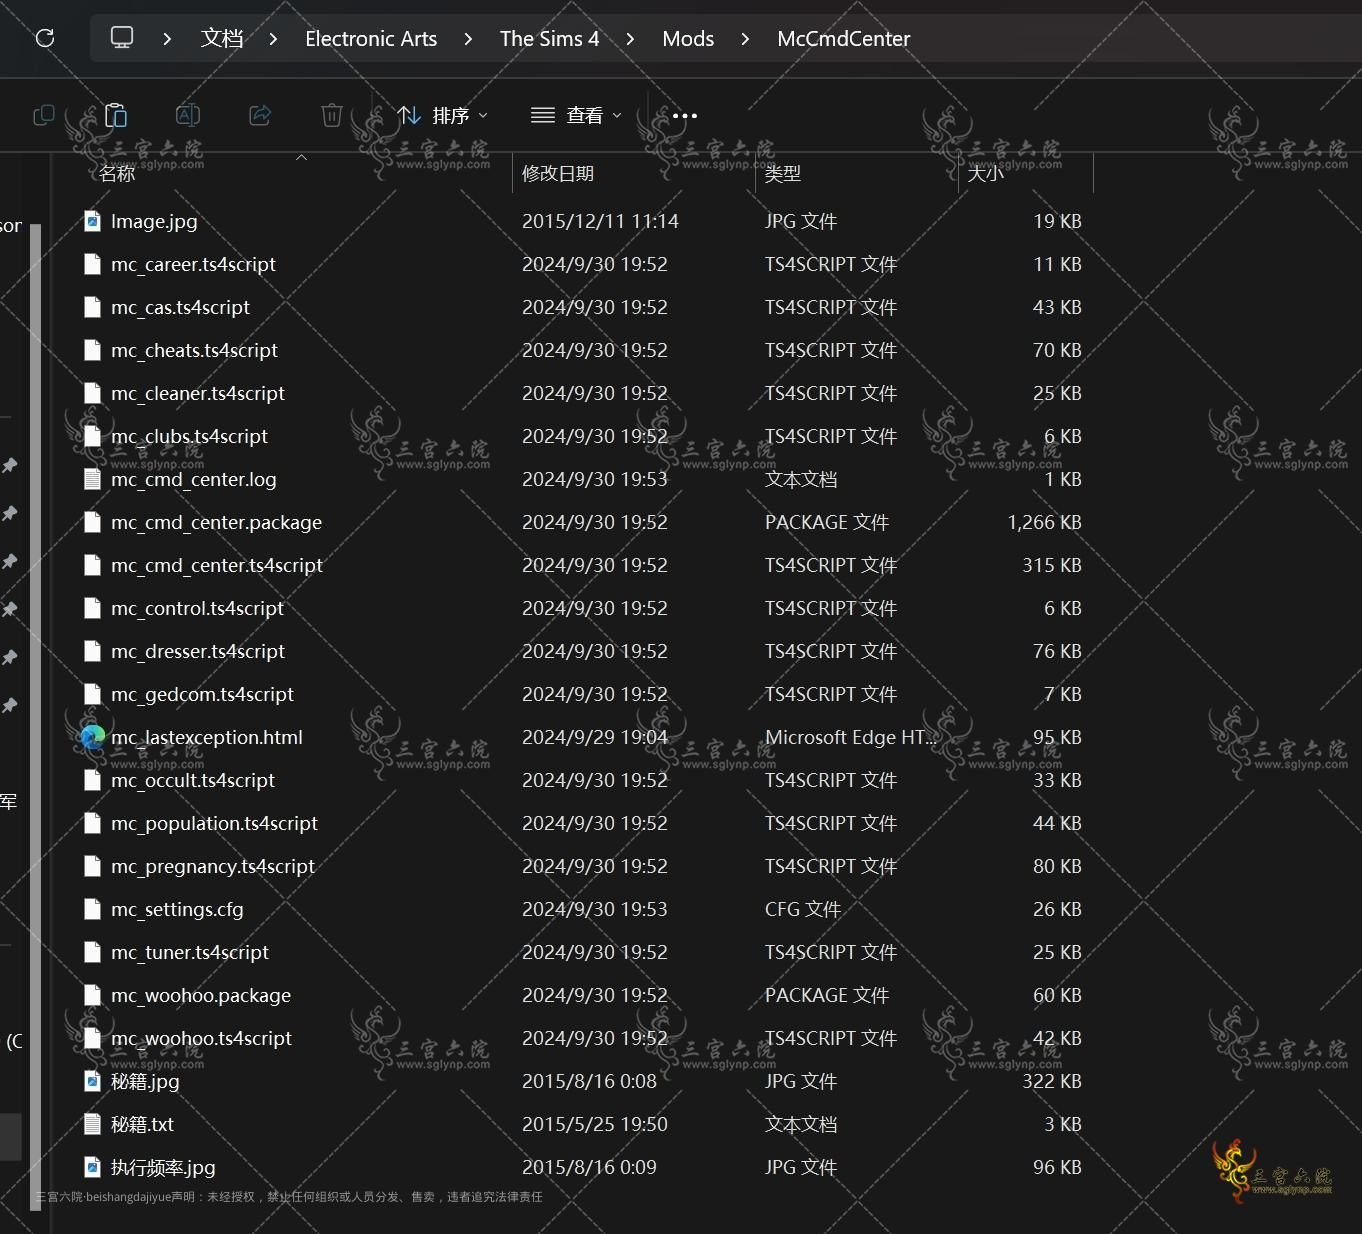The width and height of the screenshot is (1362, 1234).
Task: Select the file named mc_gedcom.ts4script
Action: coord(202,694)
